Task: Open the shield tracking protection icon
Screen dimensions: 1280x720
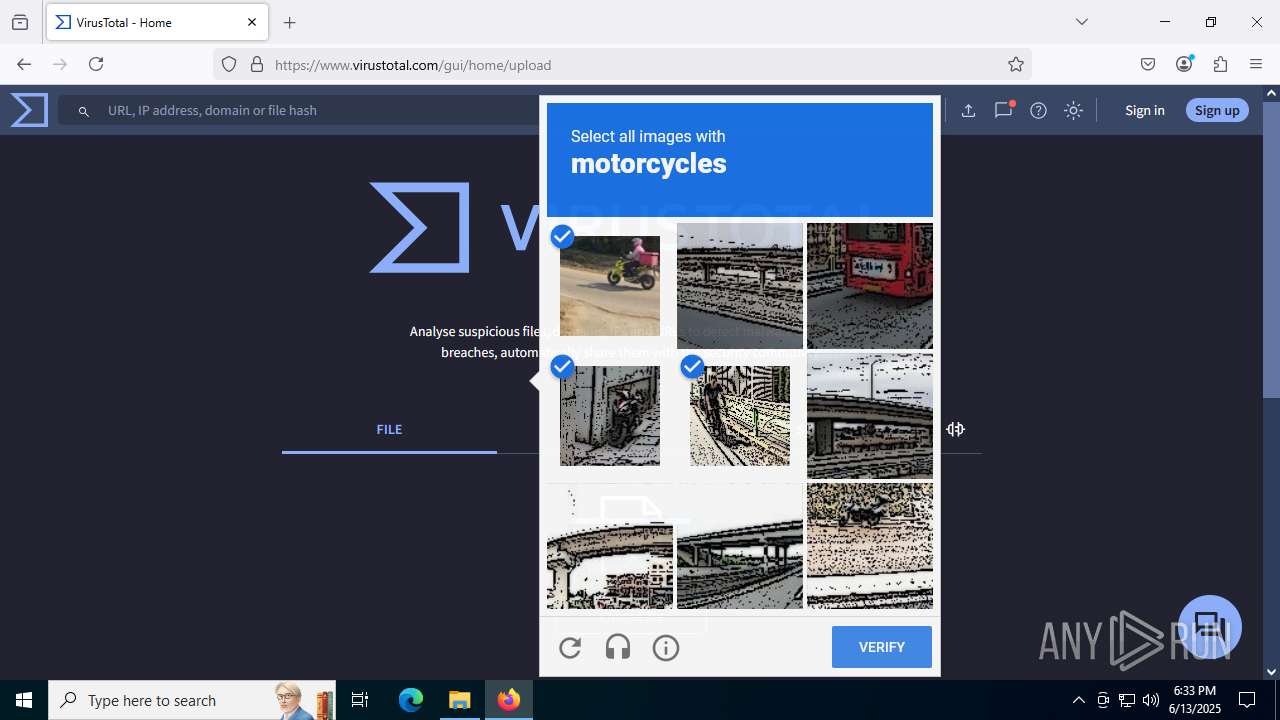Action: [x=229, y=64]
